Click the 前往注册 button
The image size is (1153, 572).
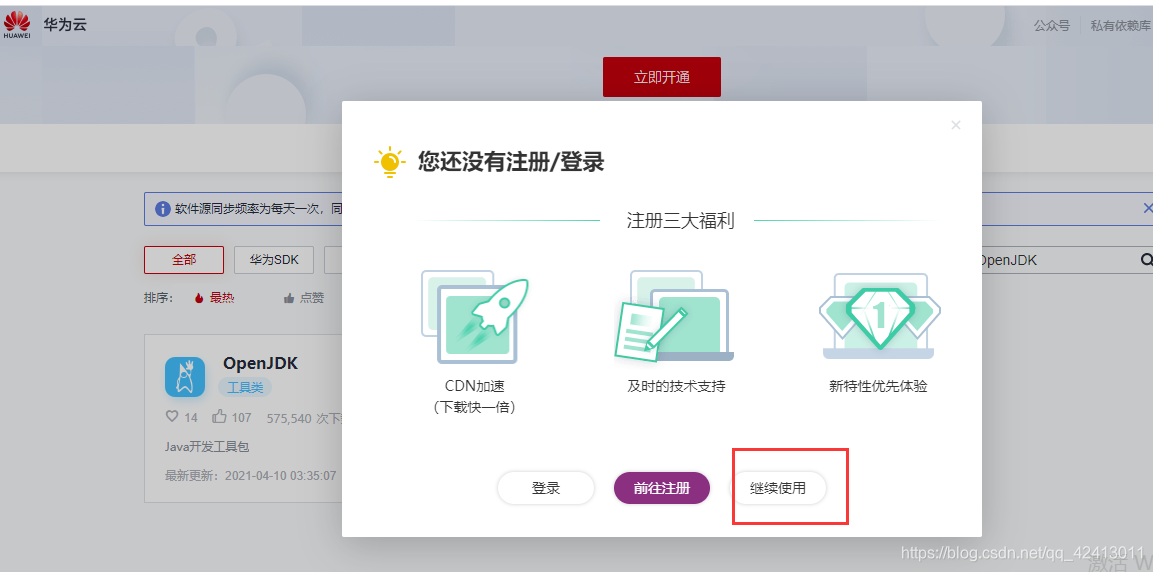point(662,488)
